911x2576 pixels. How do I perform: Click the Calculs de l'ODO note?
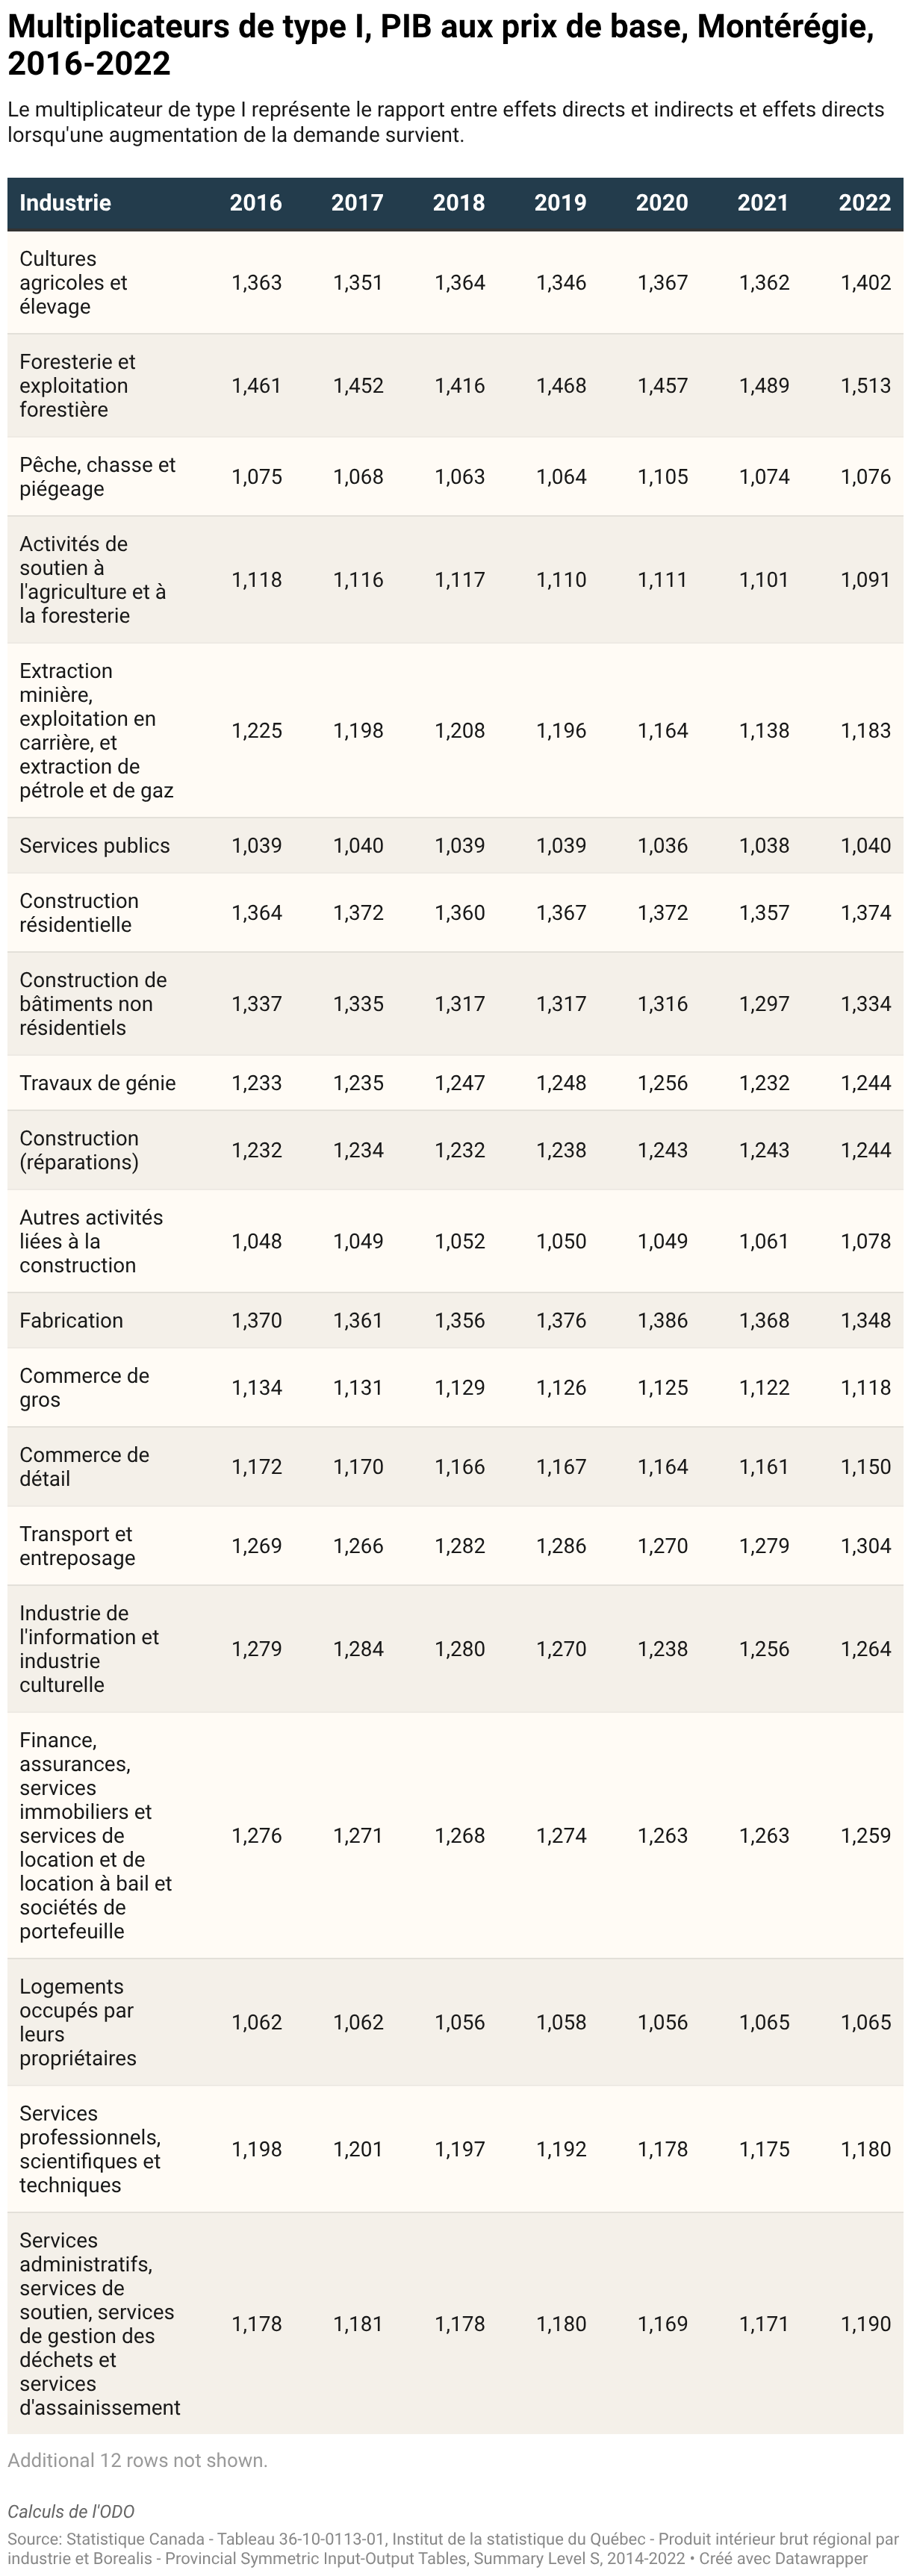point(71,2512)
